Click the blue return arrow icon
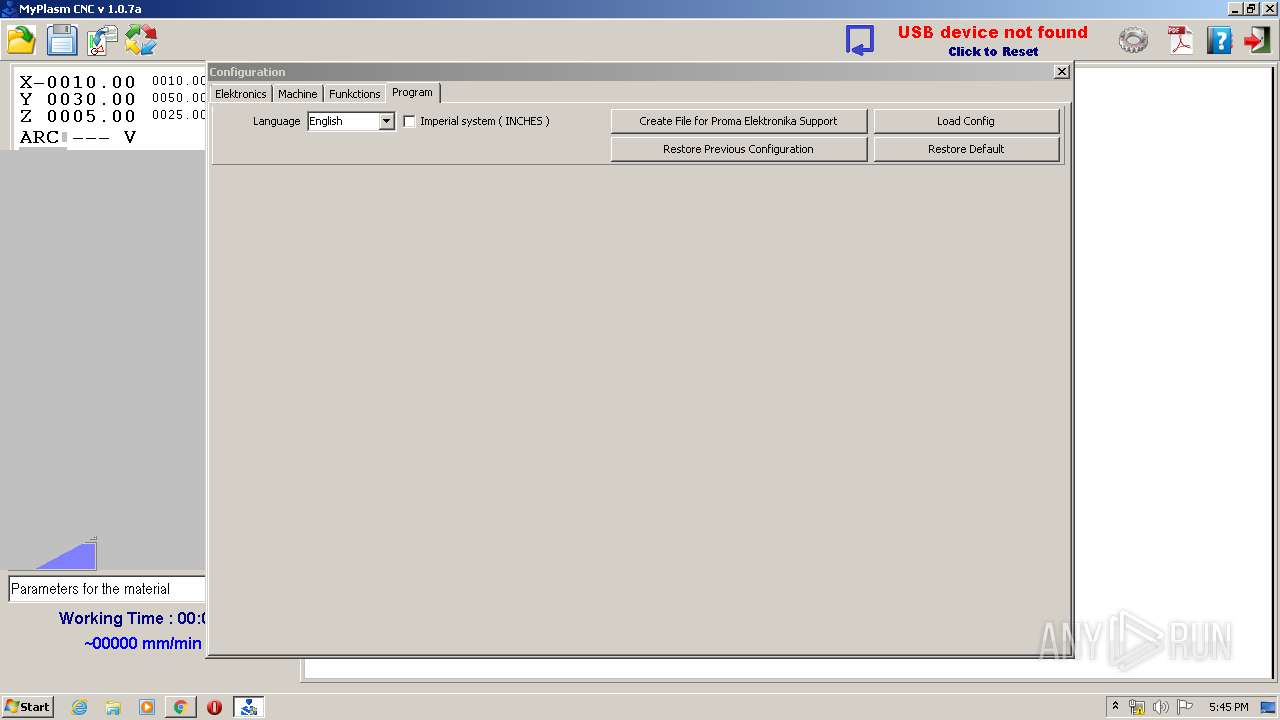This screenshot has height=720, width=1280. [860, 40]
